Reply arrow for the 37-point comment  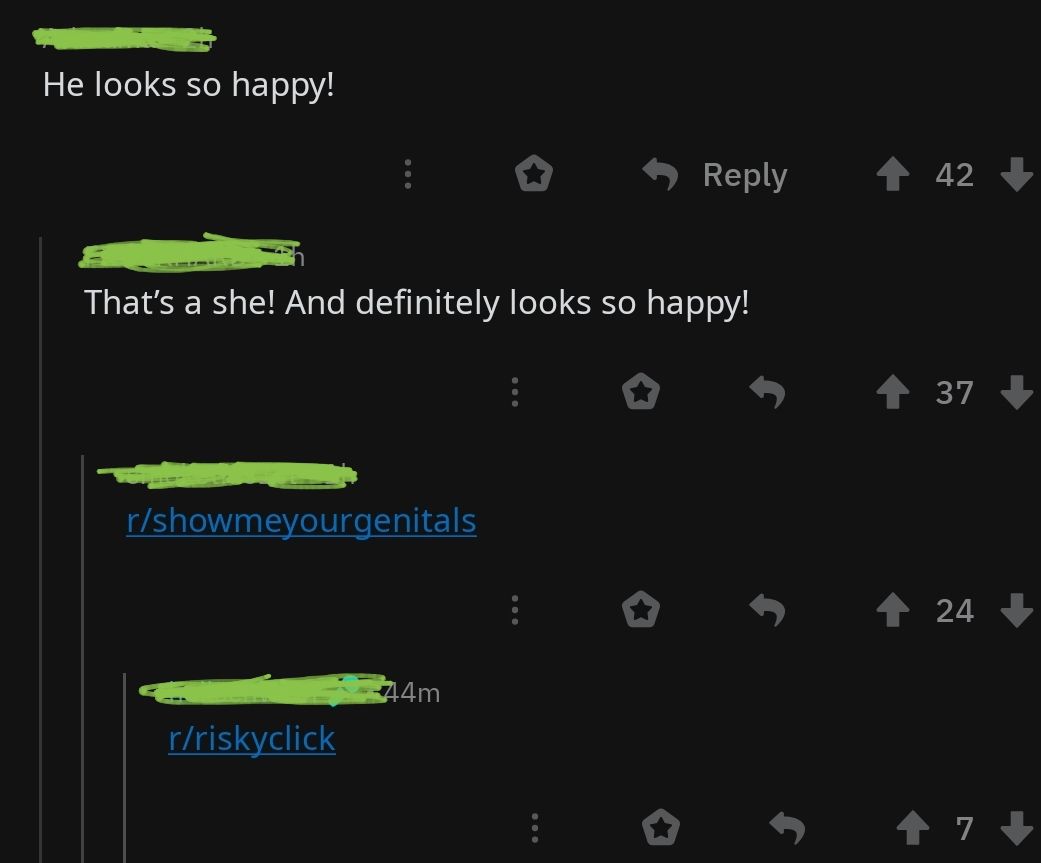(x=767, y=392)
